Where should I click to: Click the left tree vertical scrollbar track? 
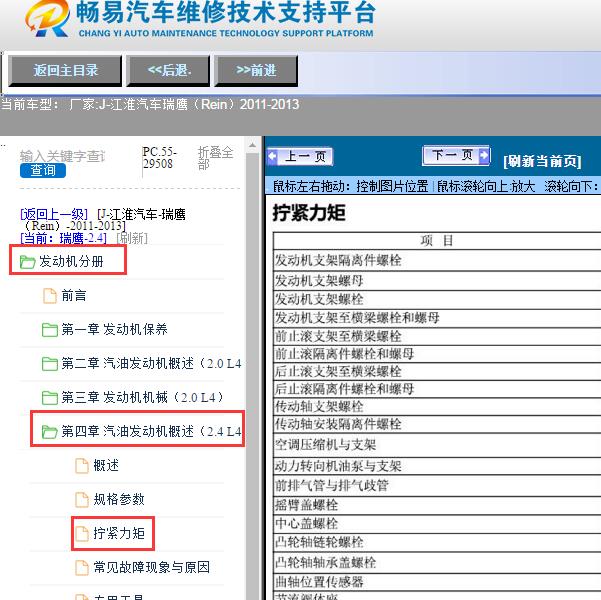252,376
